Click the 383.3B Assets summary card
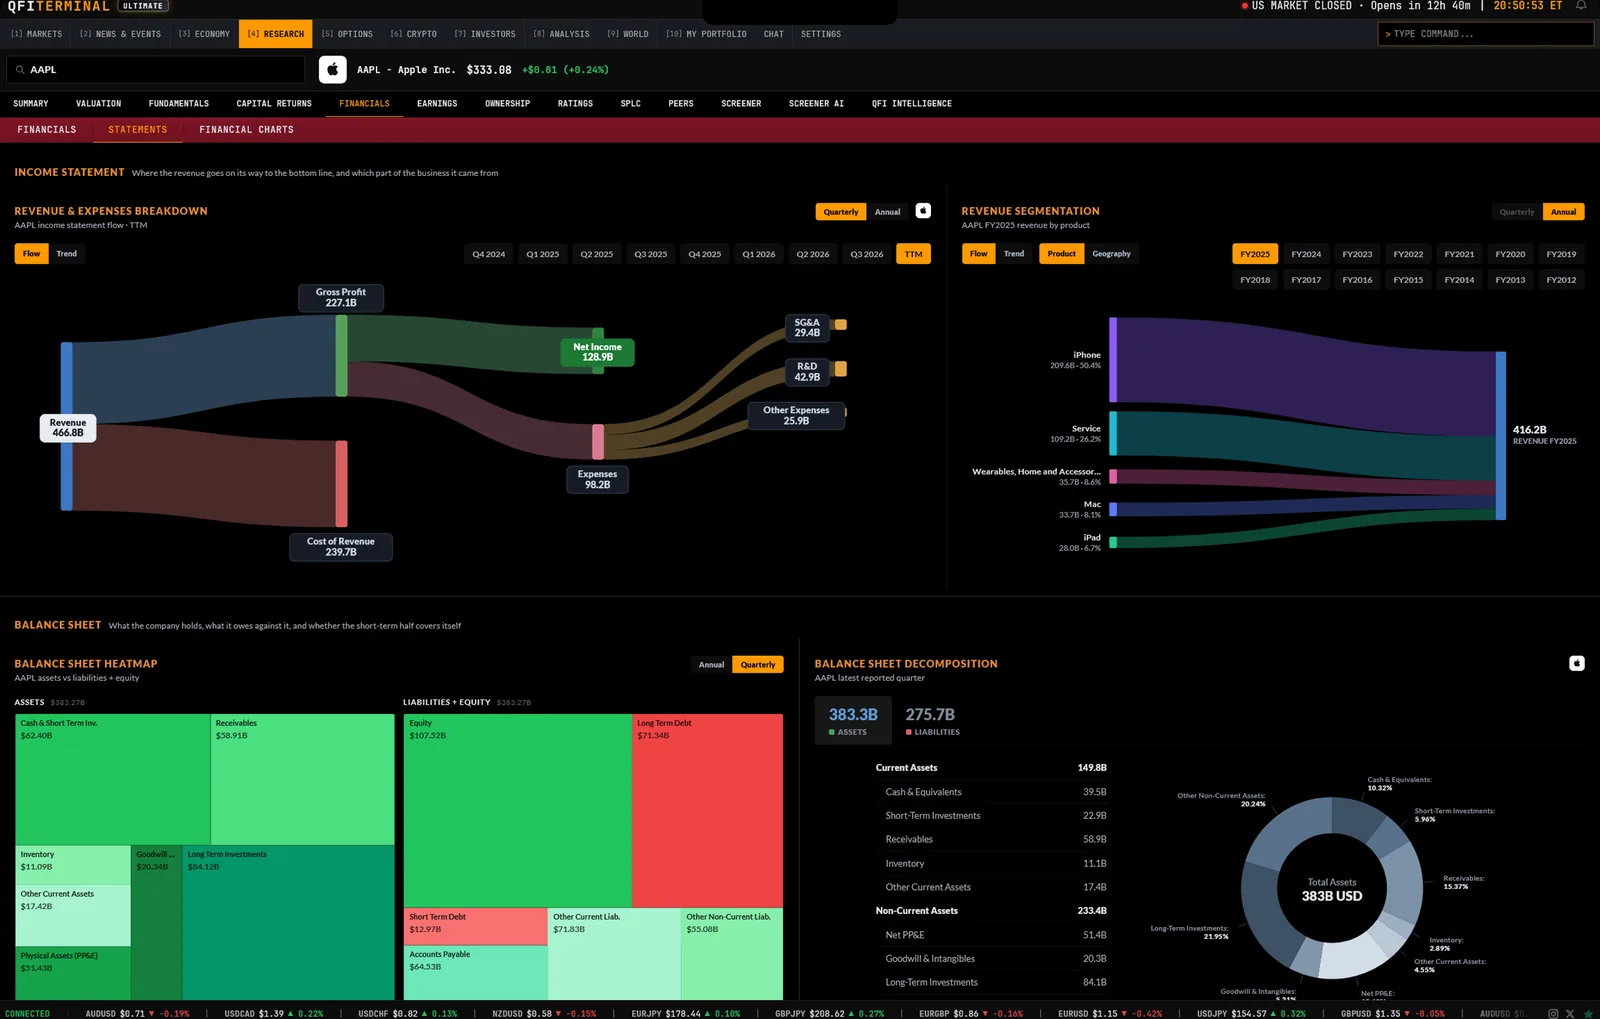The height and width of the screenshot is (1019, 1600). (x=853, y=721)
